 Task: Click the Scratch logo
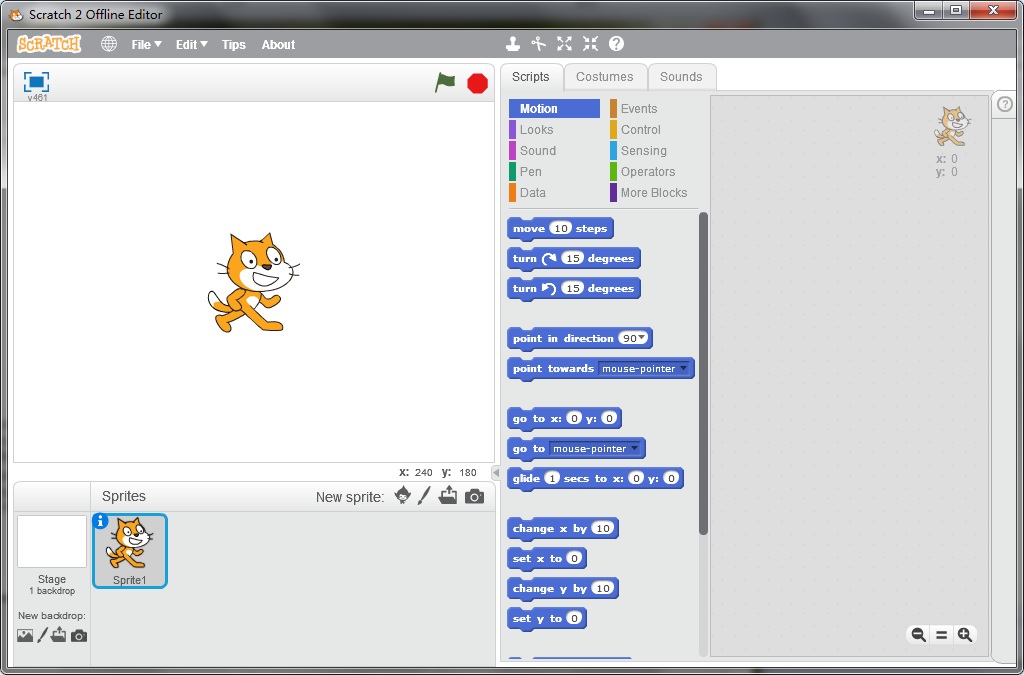[x=49, y=44]
